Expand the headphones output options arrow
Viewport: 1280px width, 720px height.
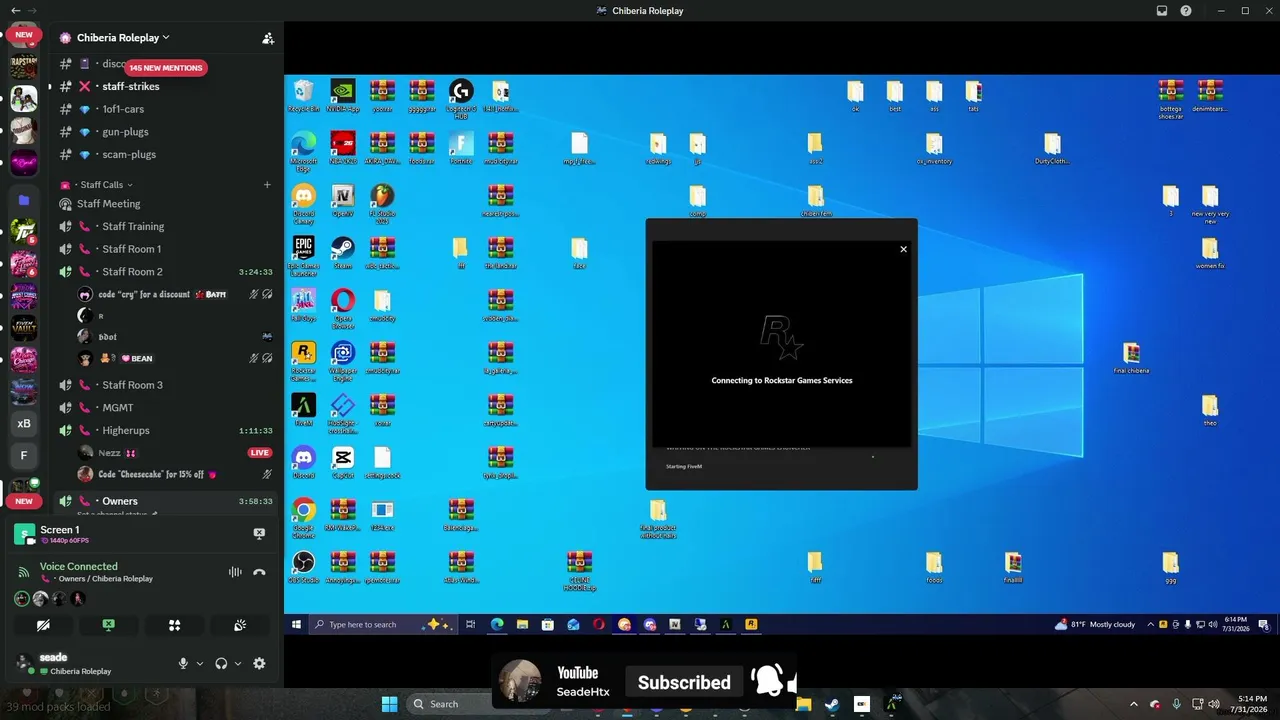point(238,664)
